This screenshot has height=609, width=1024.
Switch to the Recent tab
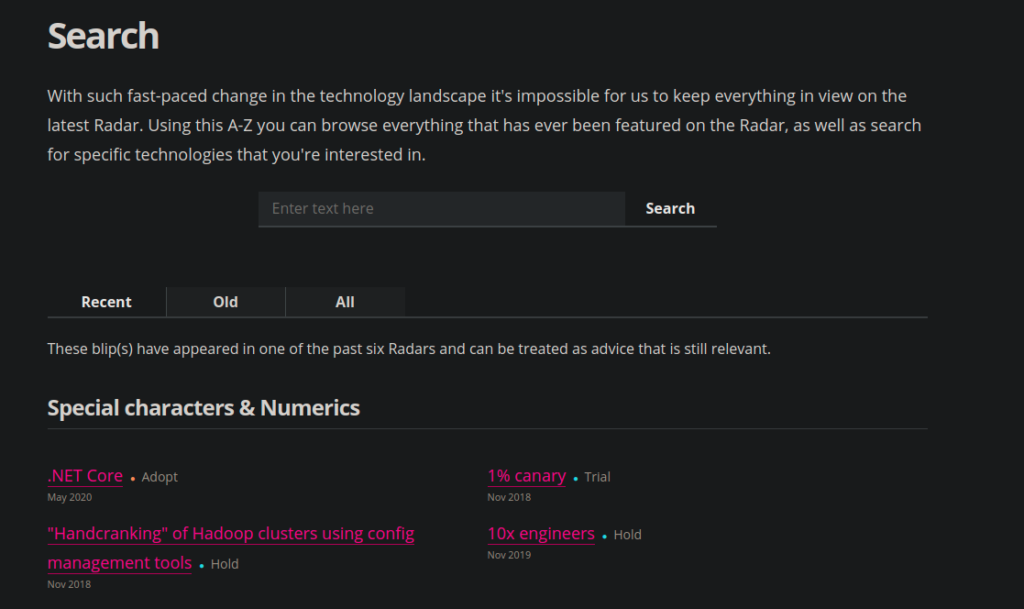[106, 302]
